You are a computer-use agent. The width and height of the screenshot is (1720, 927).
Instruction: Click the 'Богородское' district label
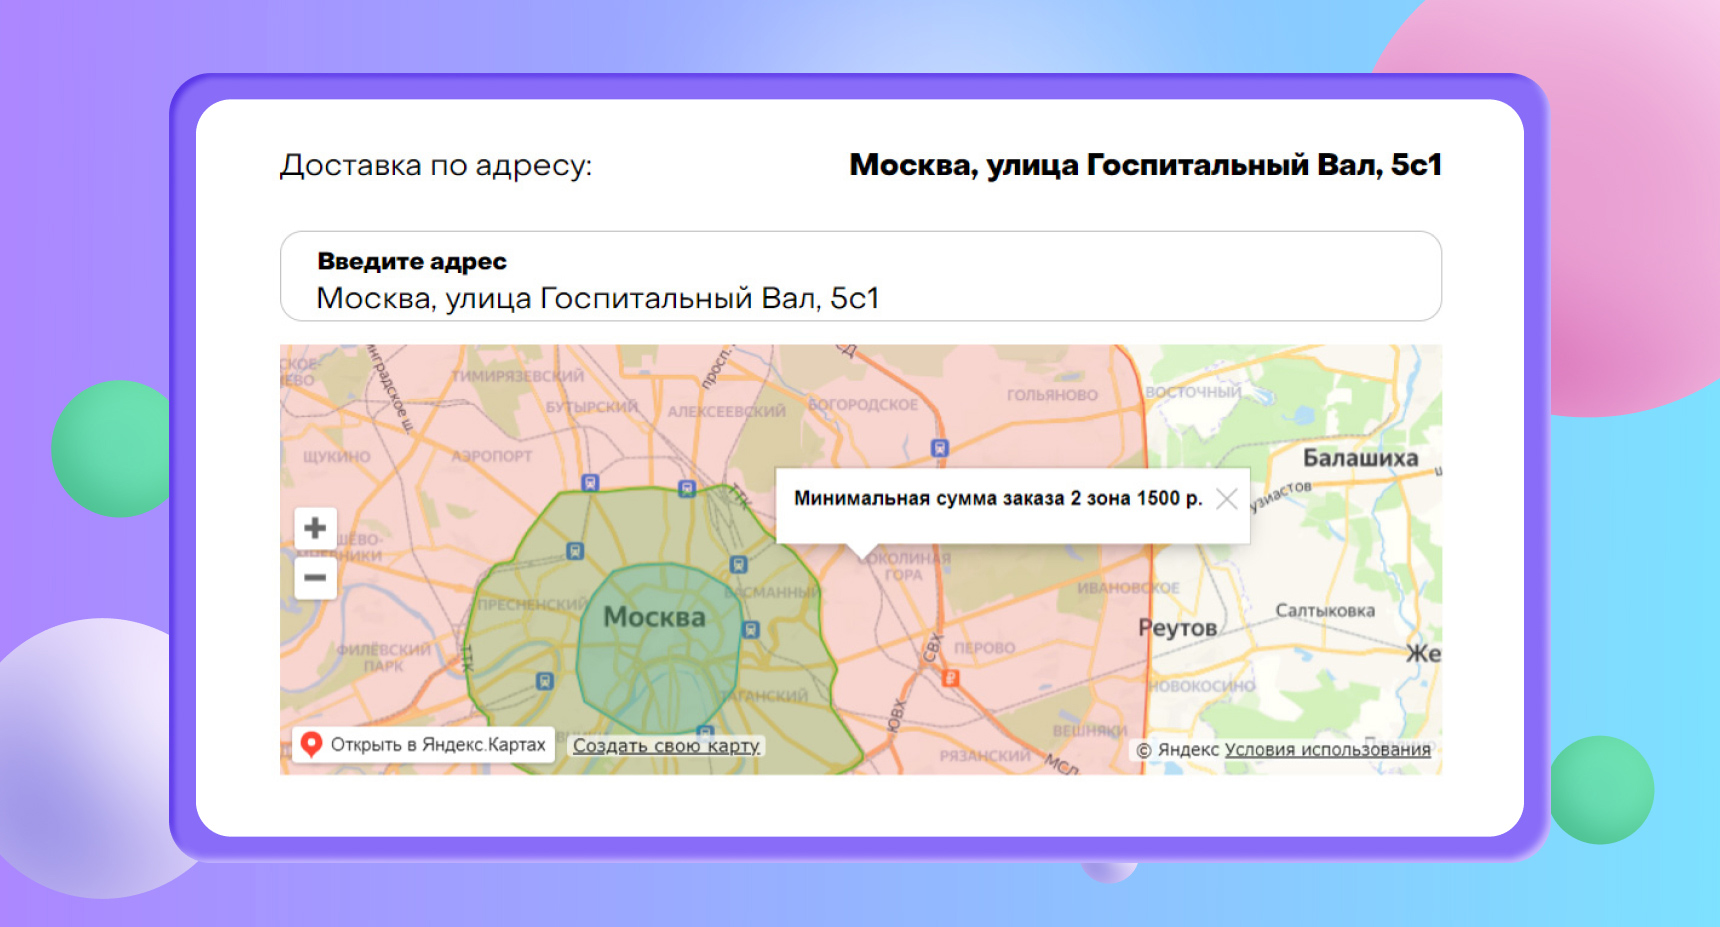point(863,405)
